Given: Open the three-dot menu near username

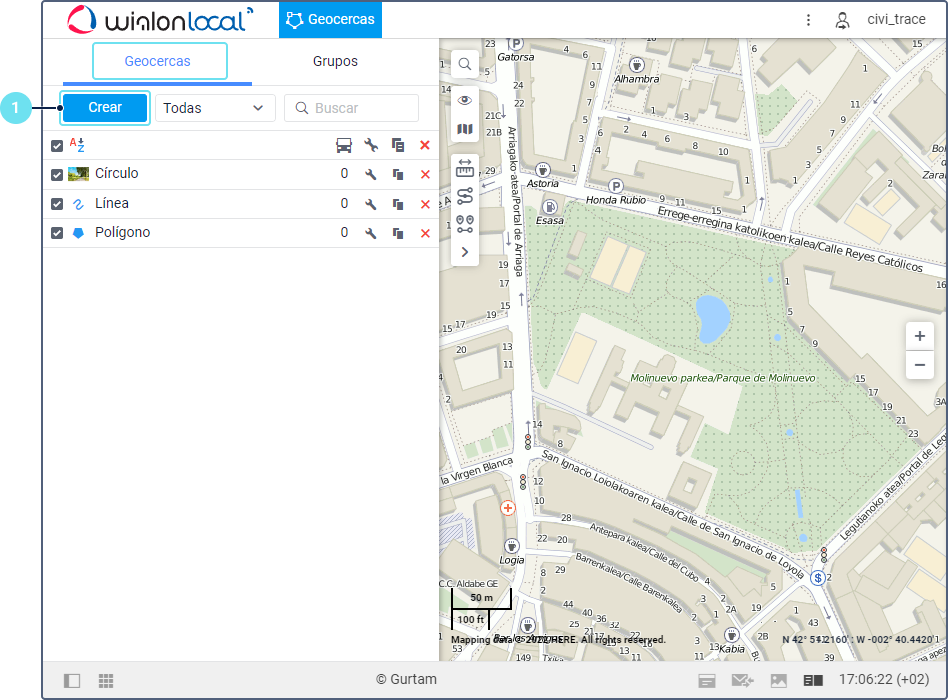Looking at the screenshot, I should 808,20.
